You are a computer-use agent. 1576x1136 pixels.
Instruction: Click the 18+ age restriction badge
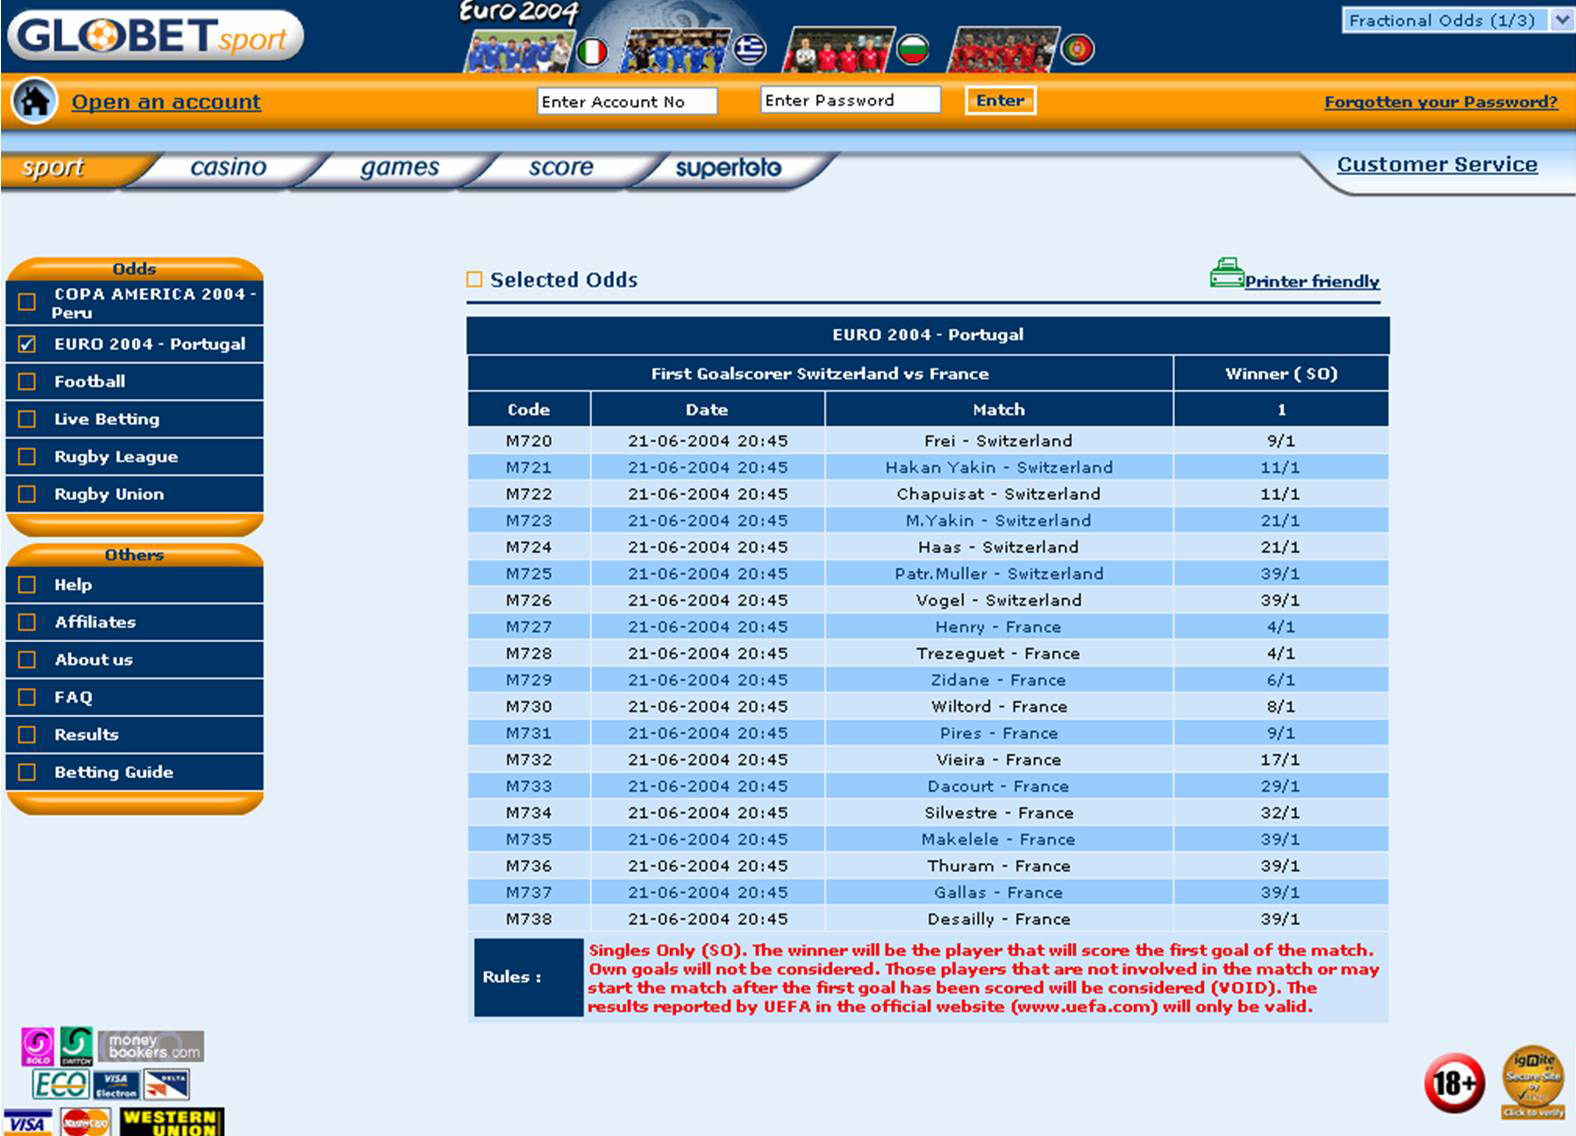pyautogui.click(x=1454, y=1082)
